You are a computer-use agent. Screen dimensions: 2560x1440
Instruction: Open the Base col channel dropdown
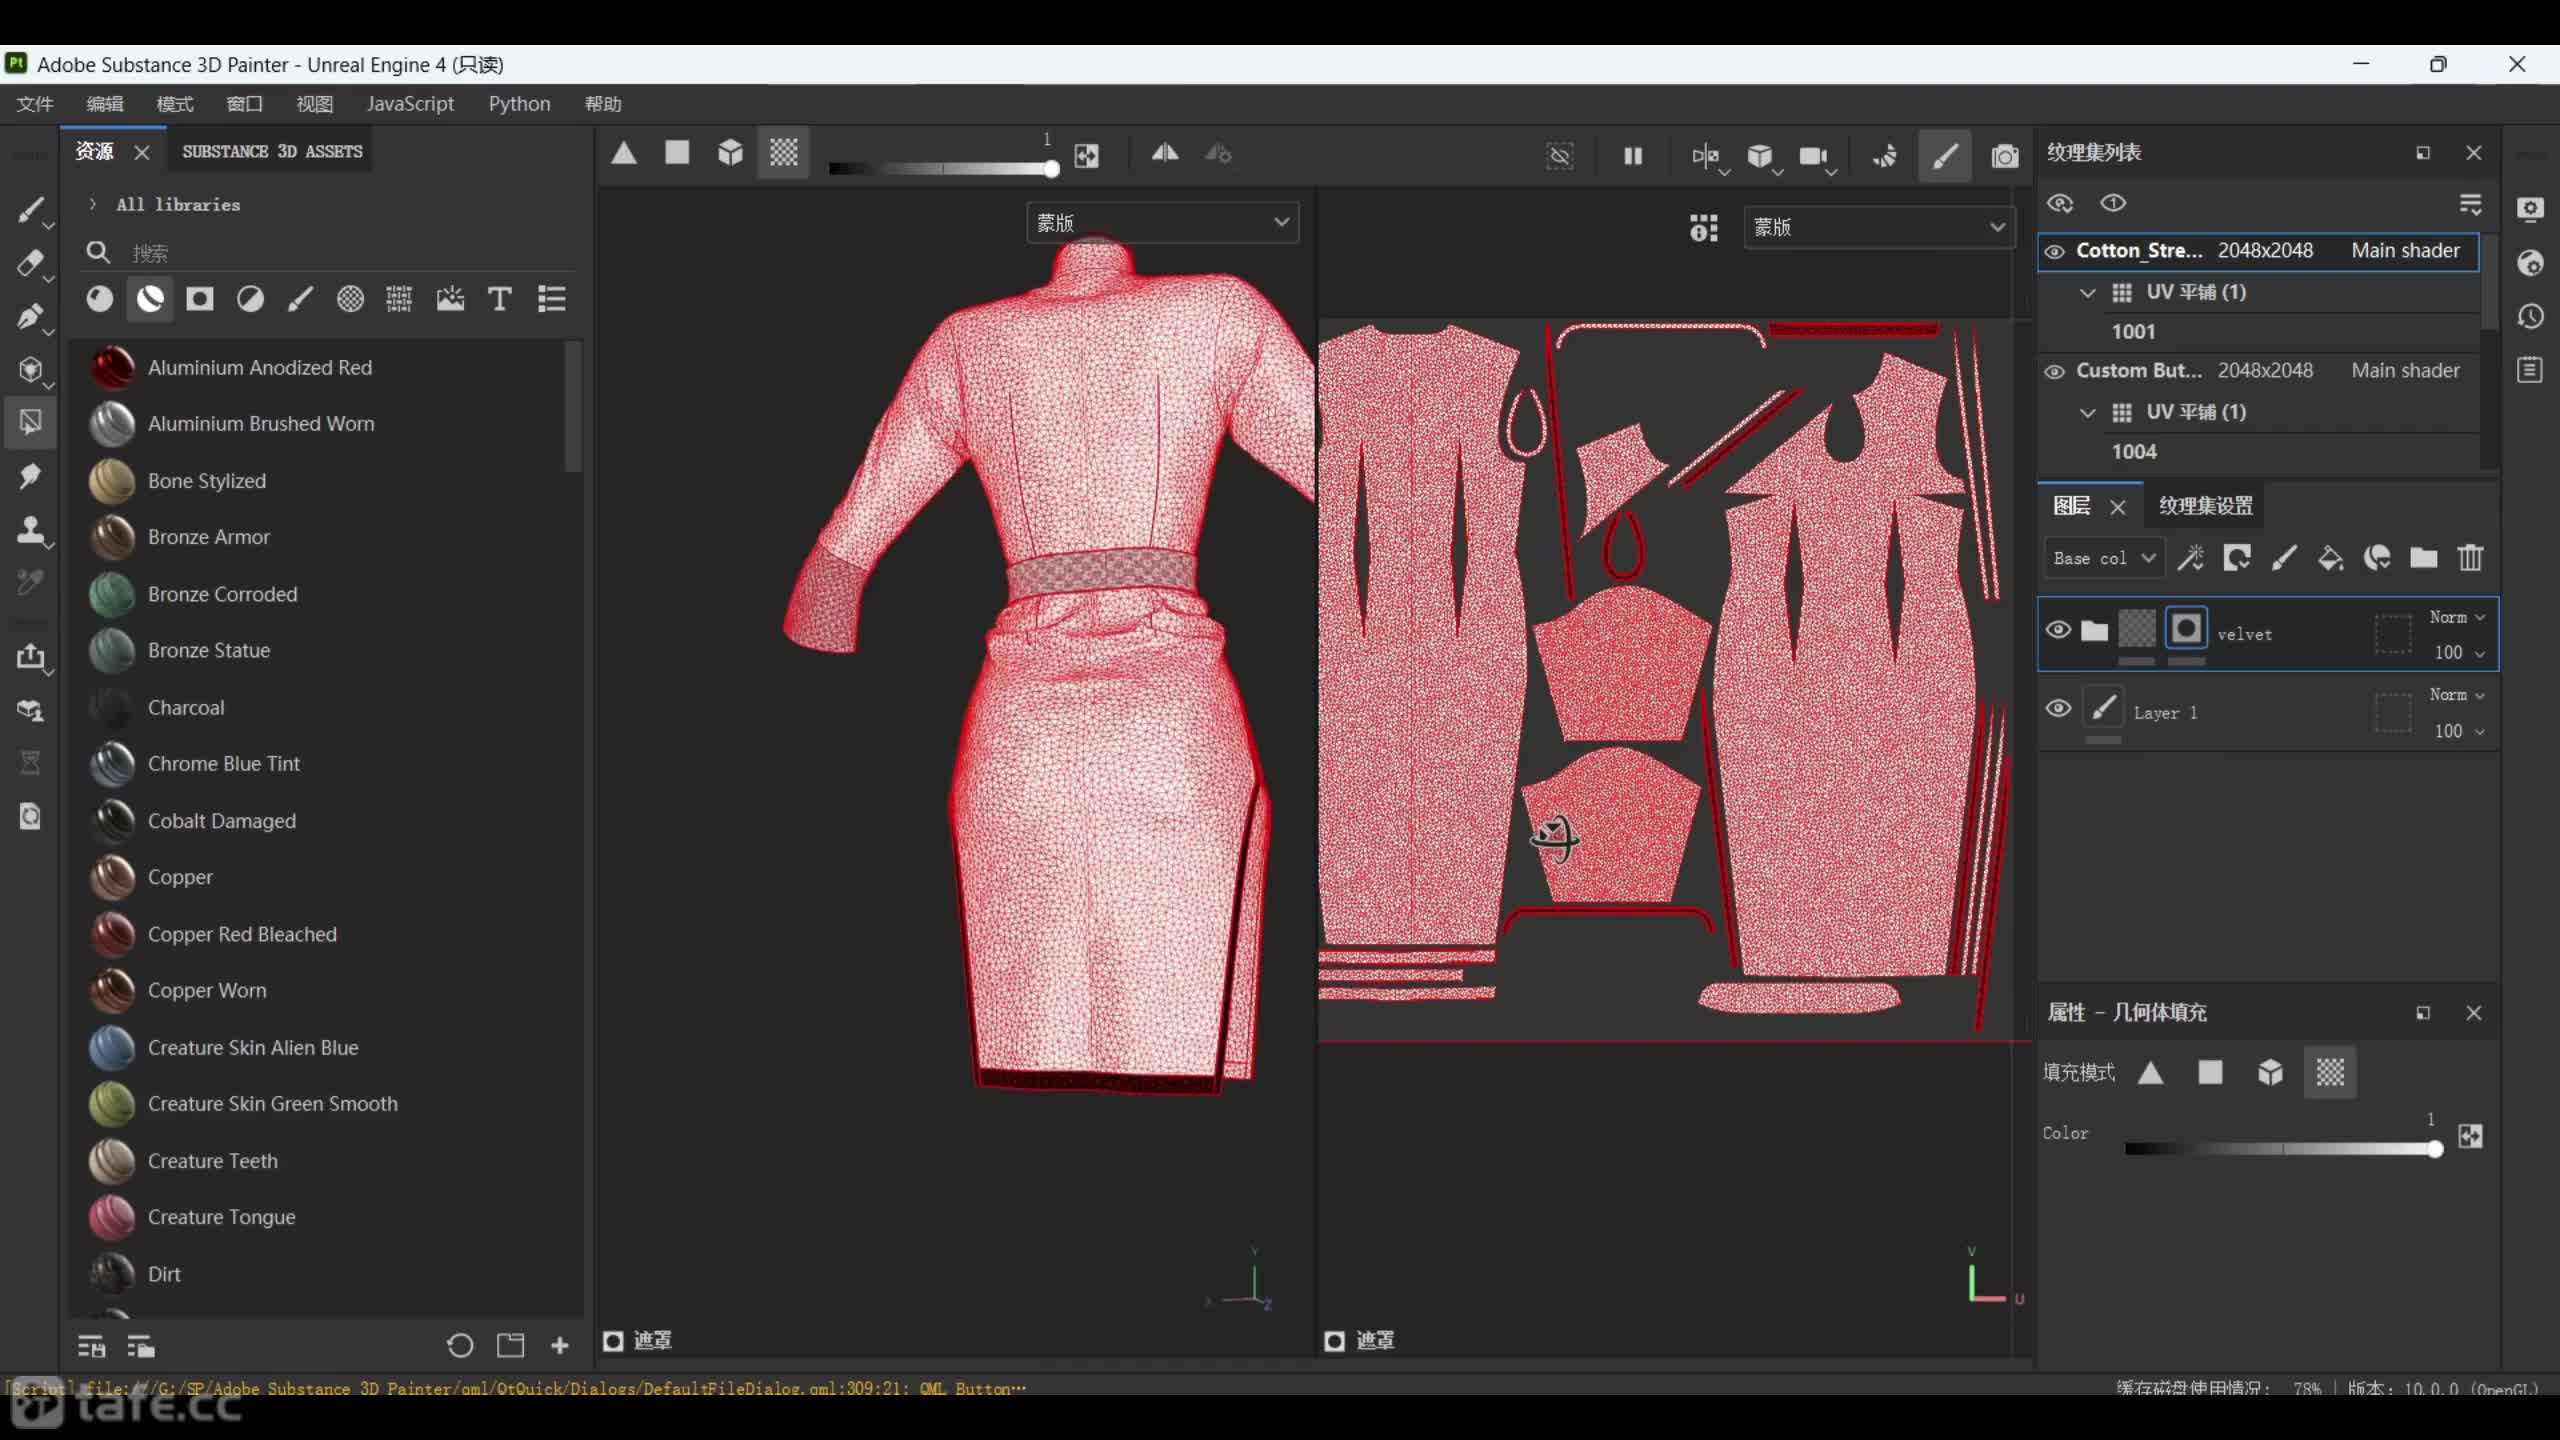tap(2103, 558)
